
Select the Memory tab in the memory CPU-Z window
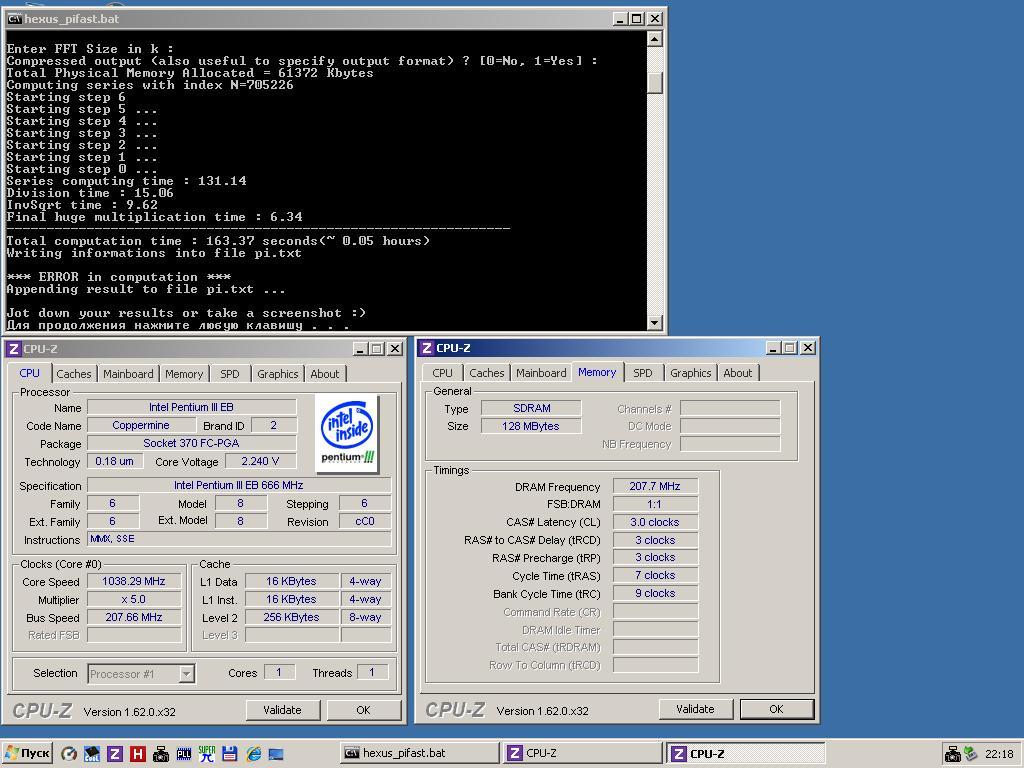click(x=597, y=372)
